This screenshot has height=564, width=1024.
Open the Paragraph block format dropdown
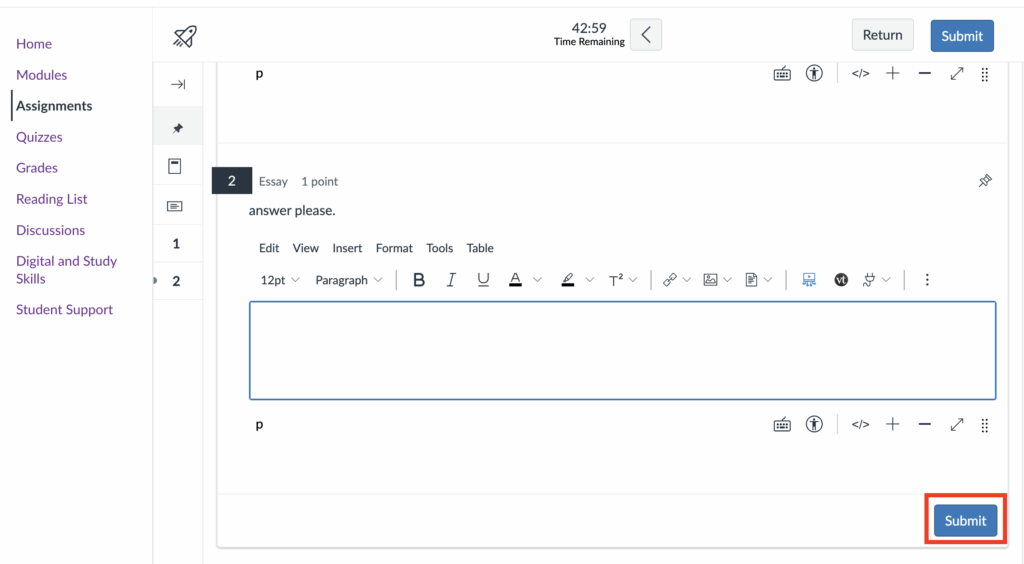click(x=349, y=280)
